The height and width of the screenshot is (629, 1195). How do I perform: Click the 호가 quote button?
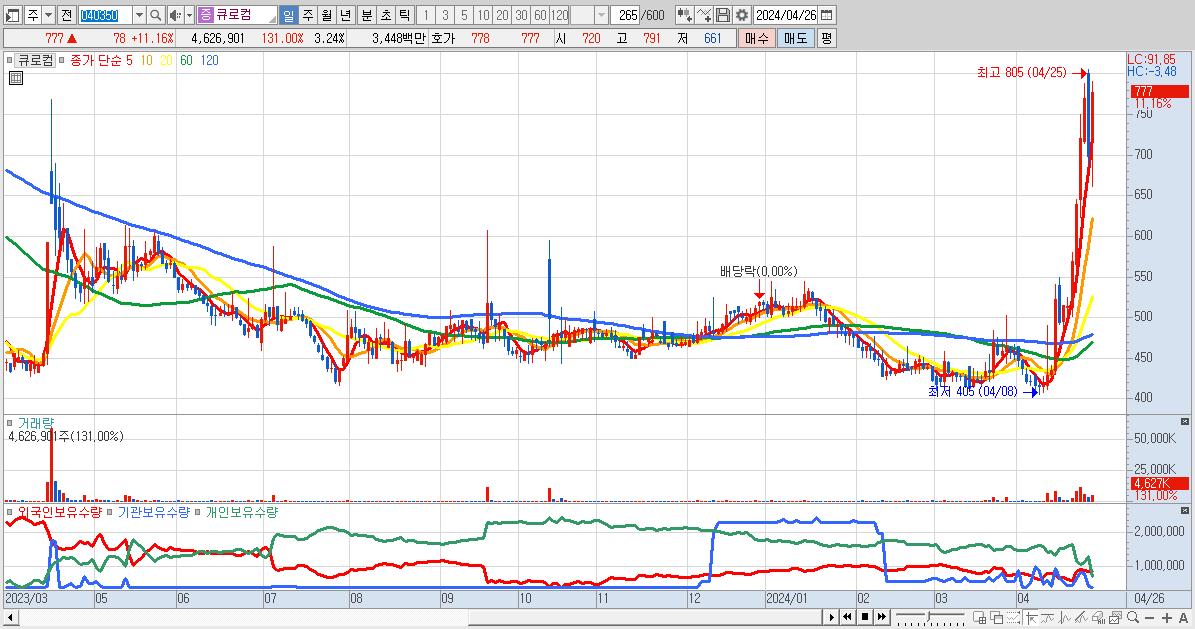click(x=443, y=38)
